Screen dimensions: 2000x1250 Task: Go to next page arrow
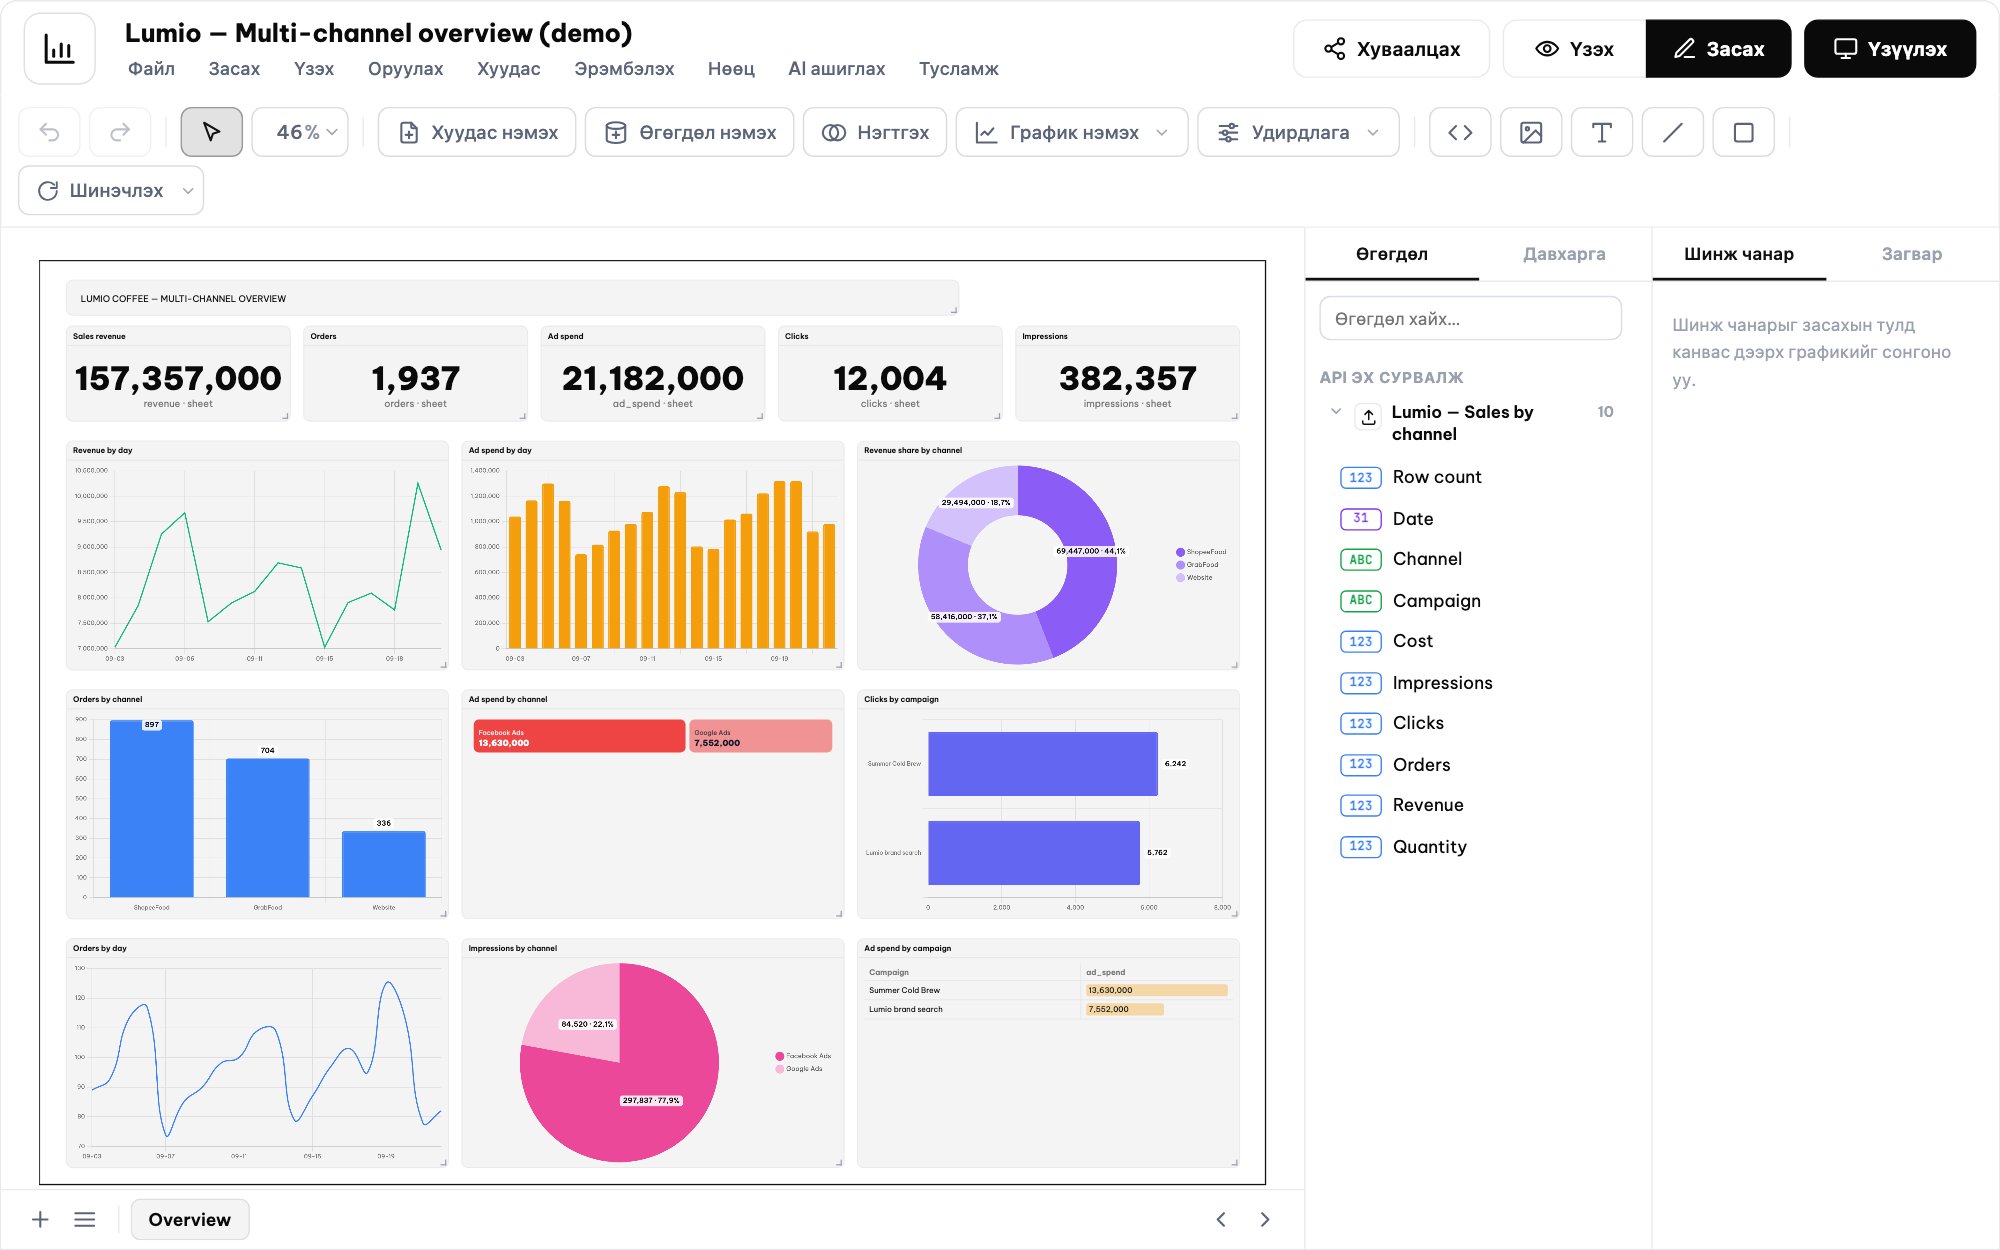(x=1265, y=1219)
